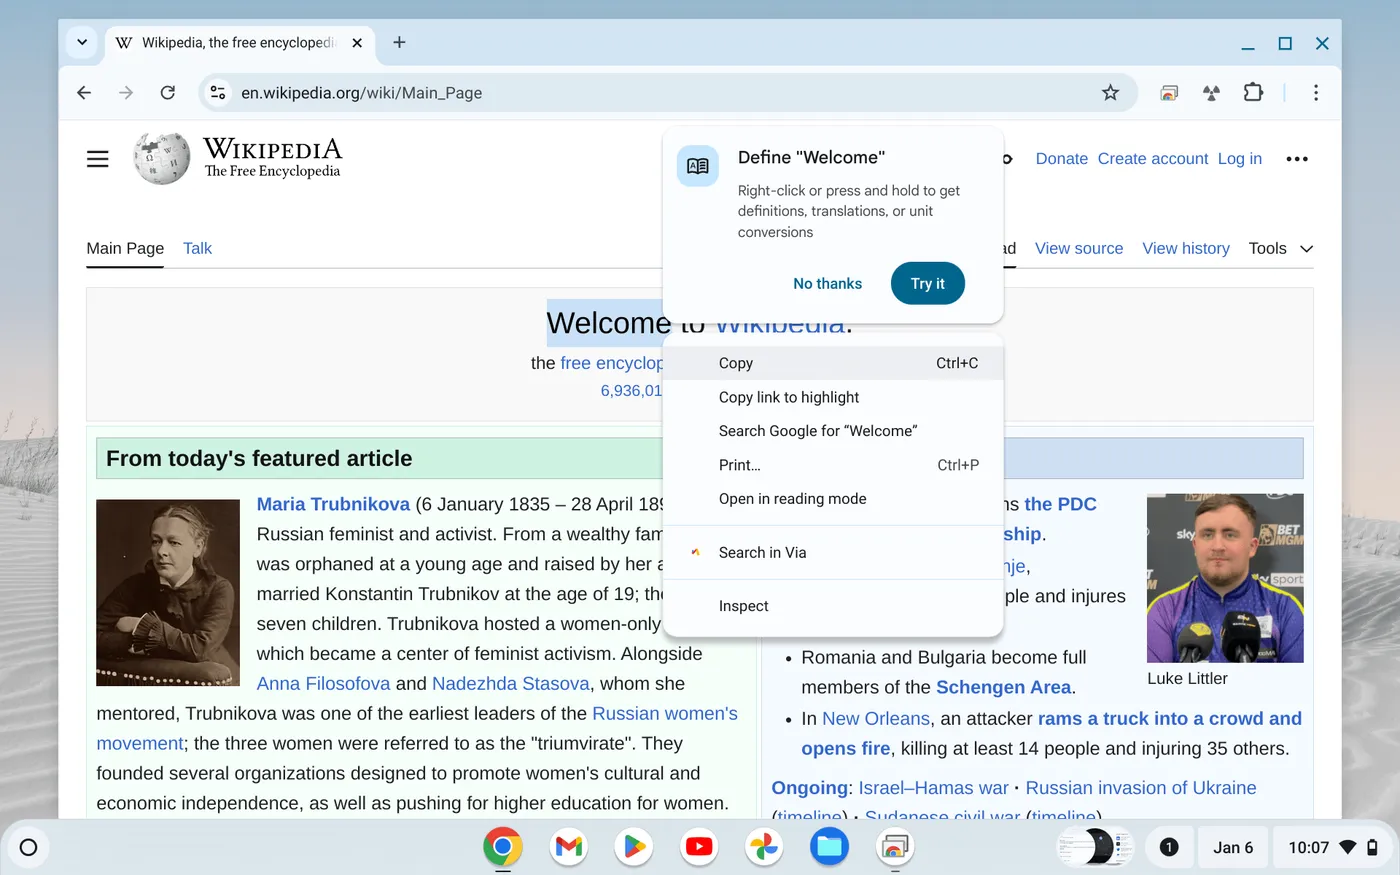Click the browser back arrow
Screen dimensions: 1400x875
[84, 93]
